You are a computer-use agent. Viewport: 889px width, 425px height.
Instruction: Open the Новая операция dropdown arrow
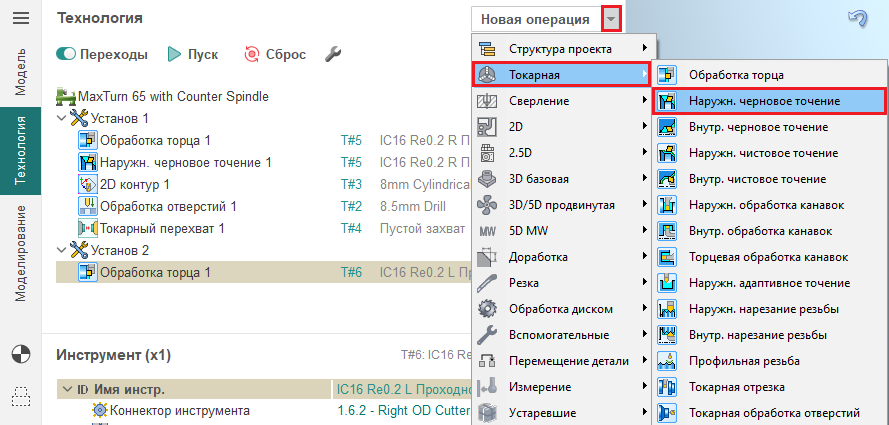tap(612, 19)
